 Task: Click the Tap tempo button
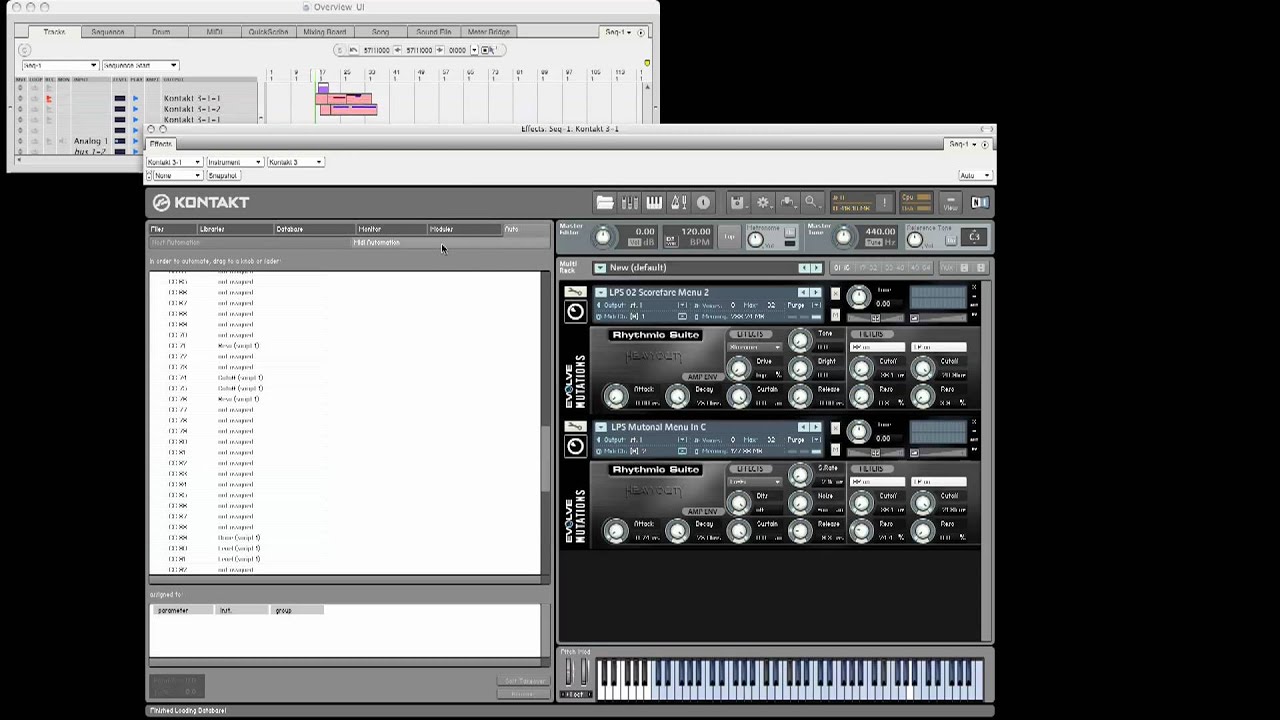point(729,238)
